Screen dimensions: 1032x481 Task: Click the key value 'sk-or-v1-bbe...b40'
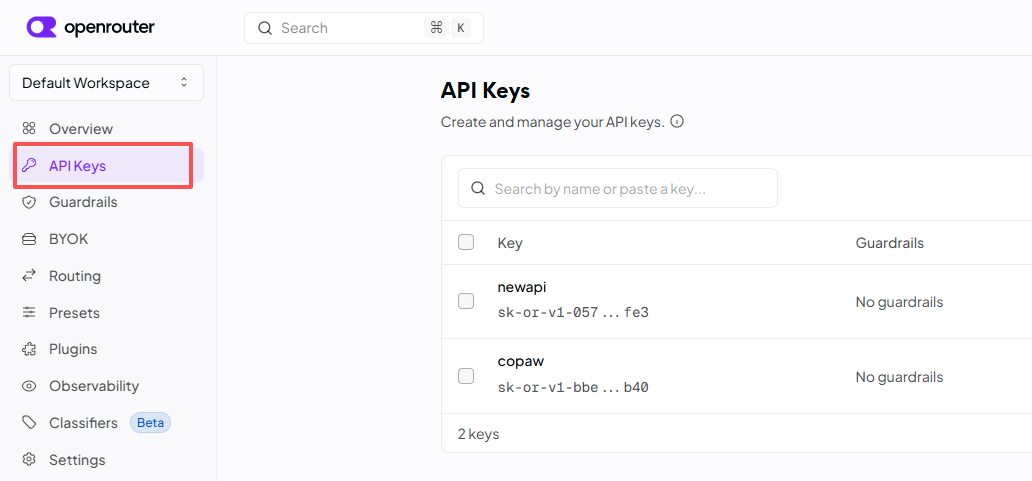pyautogui.click(x=573, y=388)
